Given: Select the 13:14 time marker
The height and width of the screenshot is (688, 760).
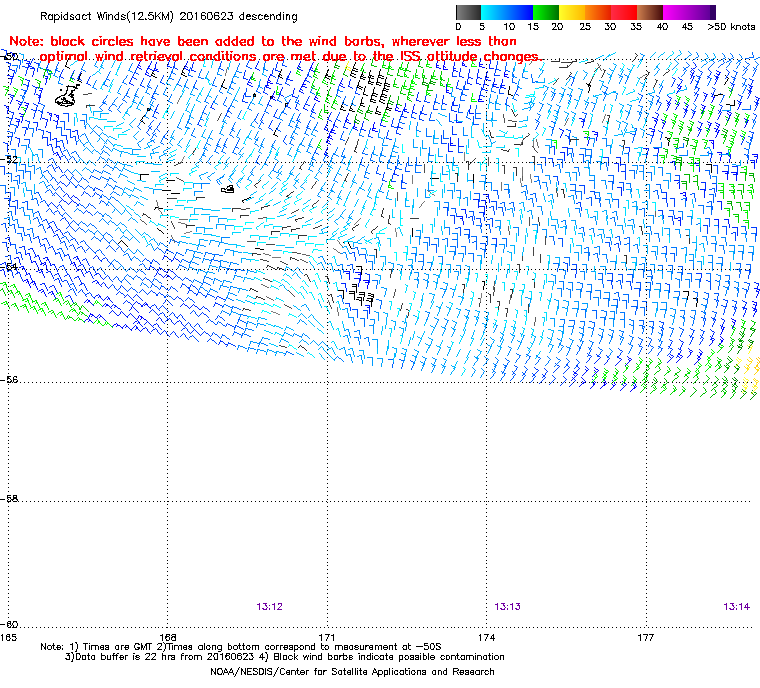Looking at the screenshot, I should point(736,607).
